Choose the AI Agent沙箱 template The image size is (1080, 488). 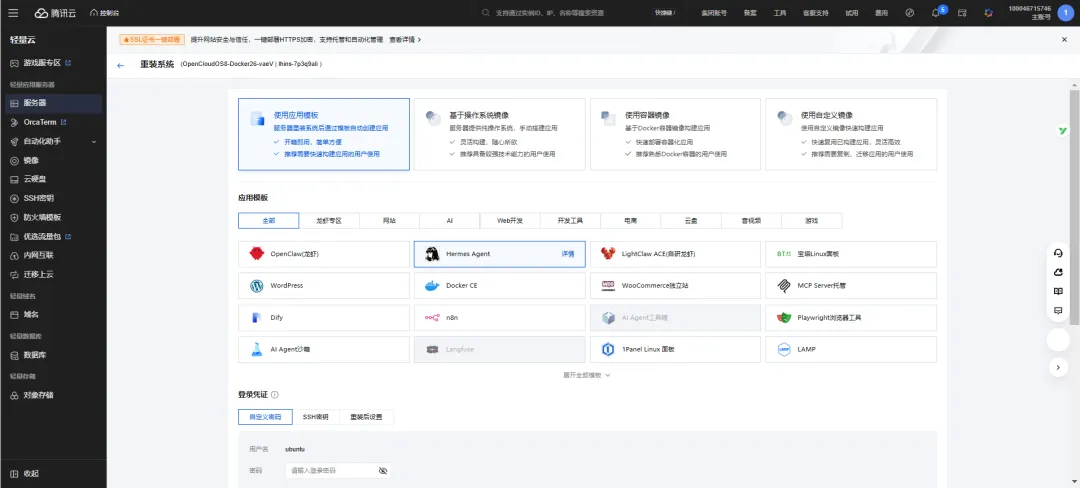324,350
